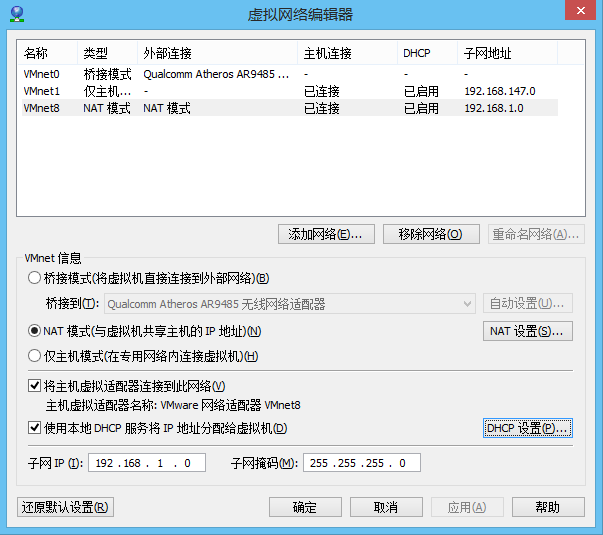
Task: Click the 子网 IP input field
Action: point(147,463)
